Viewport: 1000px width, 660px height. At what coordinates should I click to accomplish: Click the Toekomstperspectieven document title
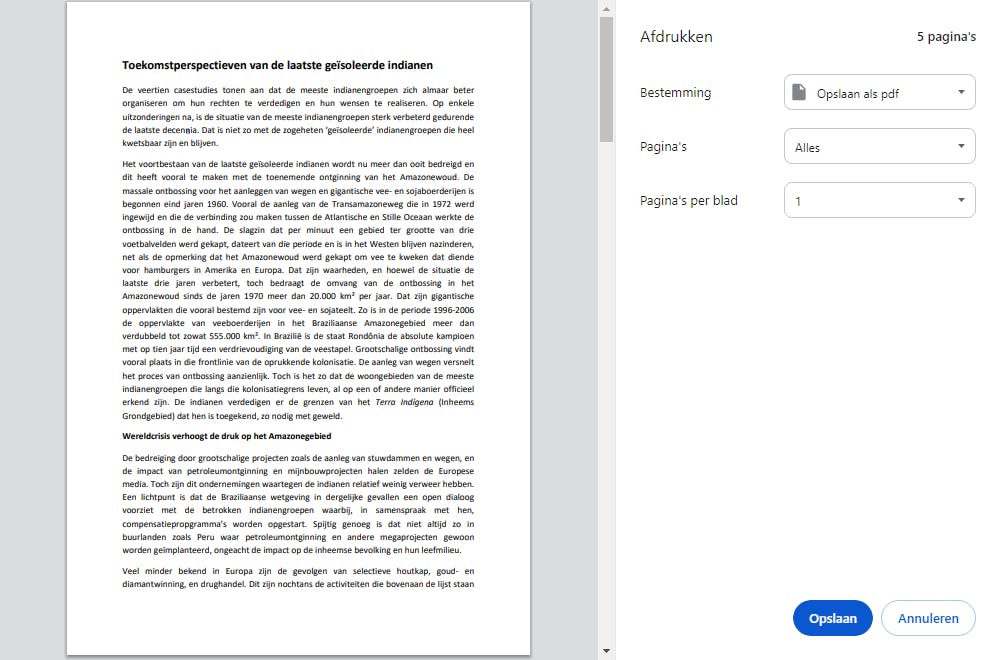(277, 65)
